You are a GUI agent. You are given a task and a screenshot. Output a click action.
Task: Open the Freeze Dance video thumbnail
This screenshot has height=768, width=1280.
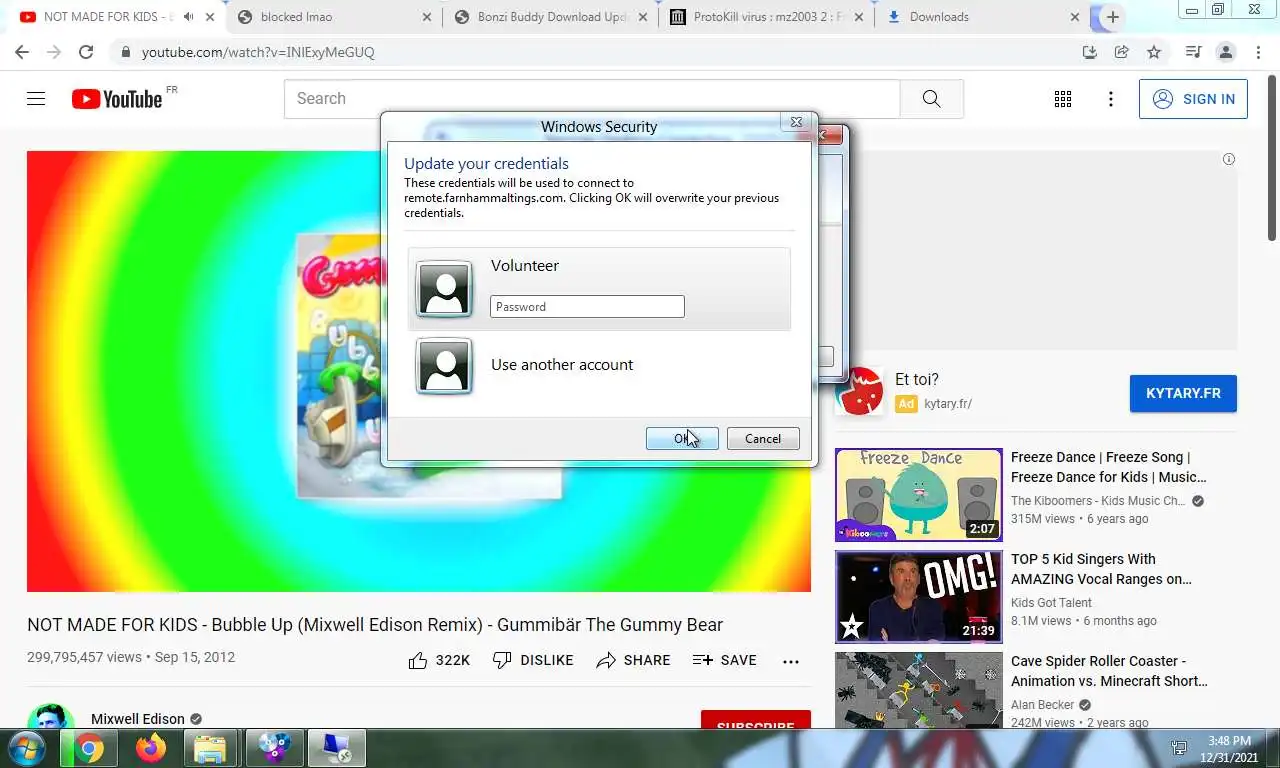(x=918, y=495)
